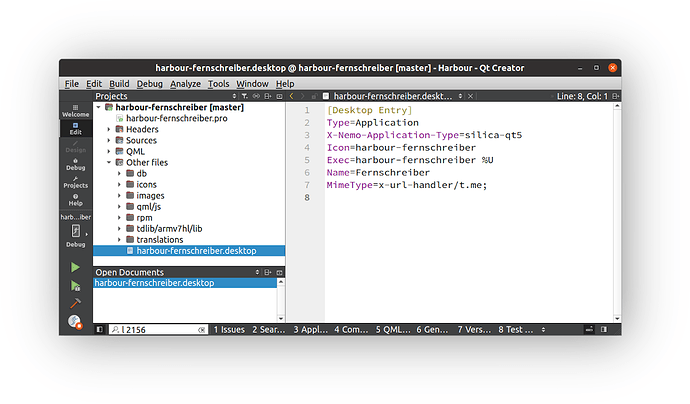This screenshot has width=690, height=404.
Task: Collapse the Other files node
Action: [x=109, y=162]
